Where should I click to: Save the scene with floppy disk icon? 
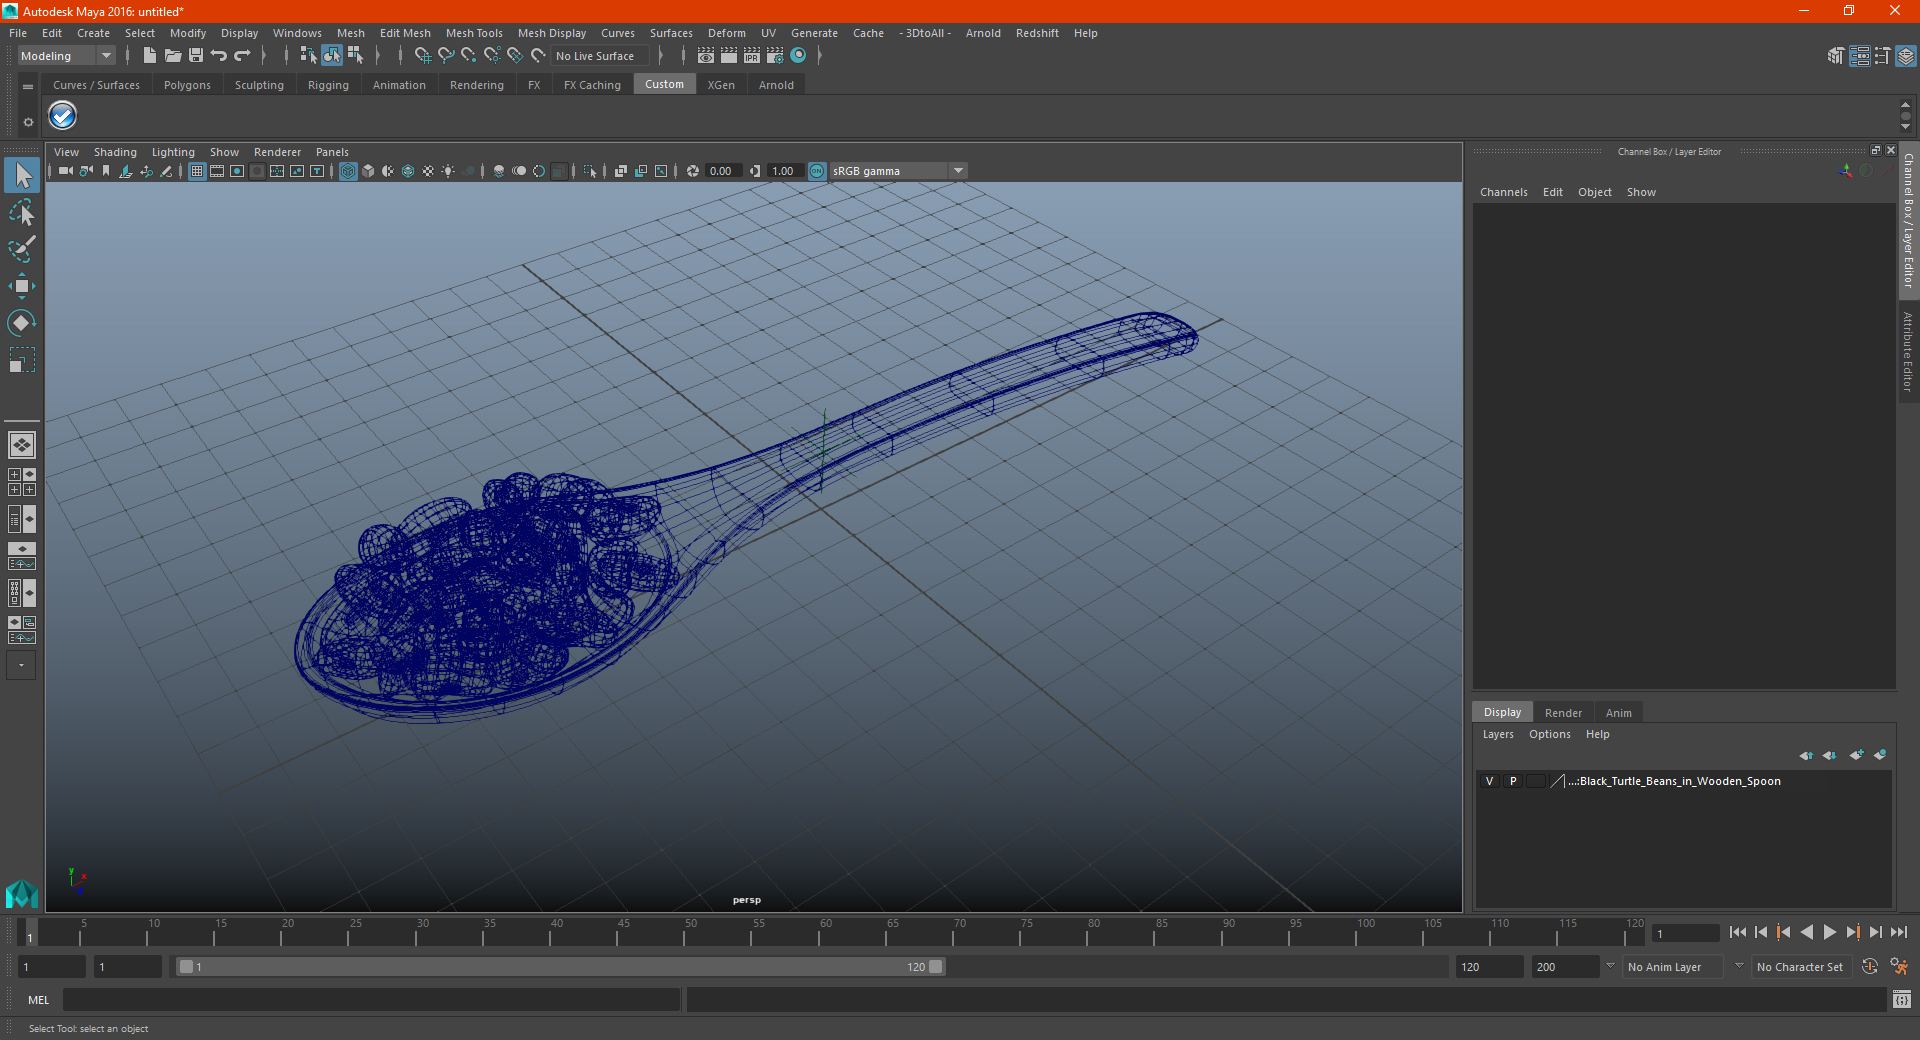point(196,56)
